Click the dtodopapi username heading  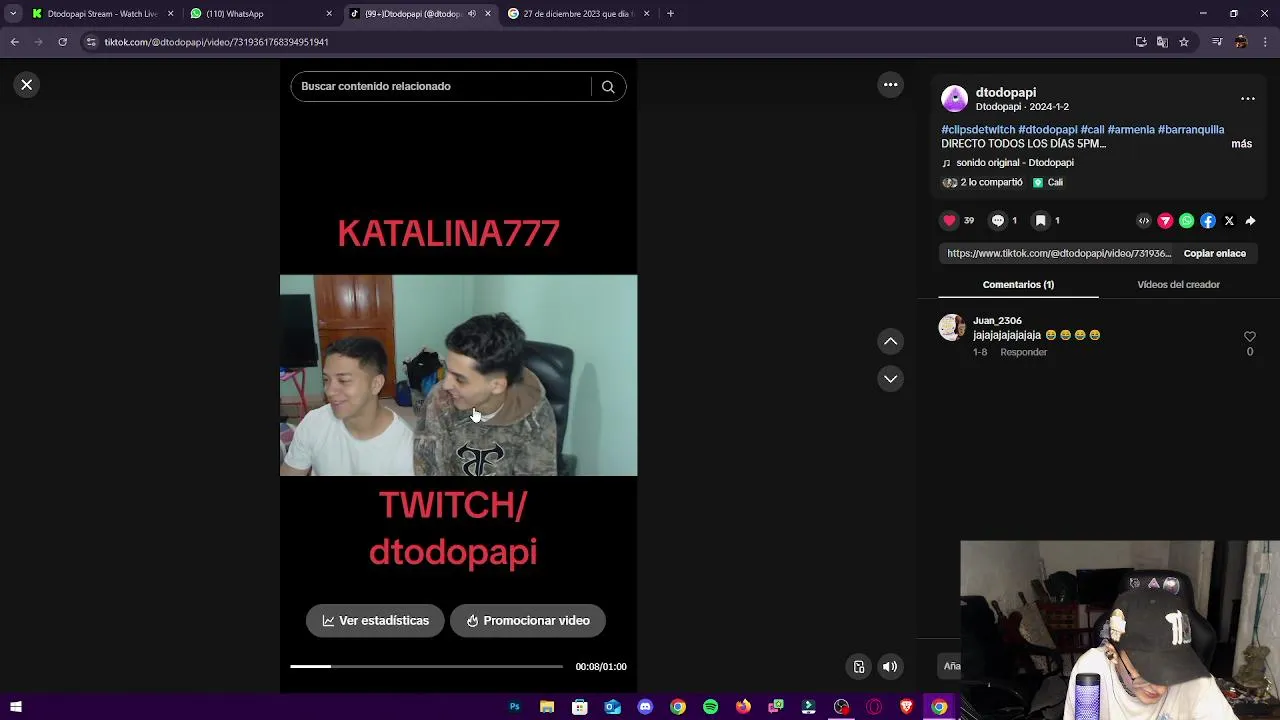[1005, 92]
